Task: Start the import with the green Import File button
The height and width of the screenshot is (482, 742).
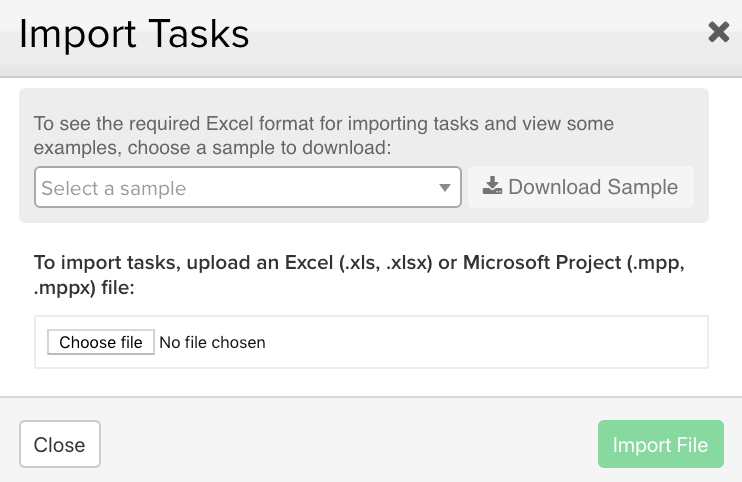Action: [661, 444]
